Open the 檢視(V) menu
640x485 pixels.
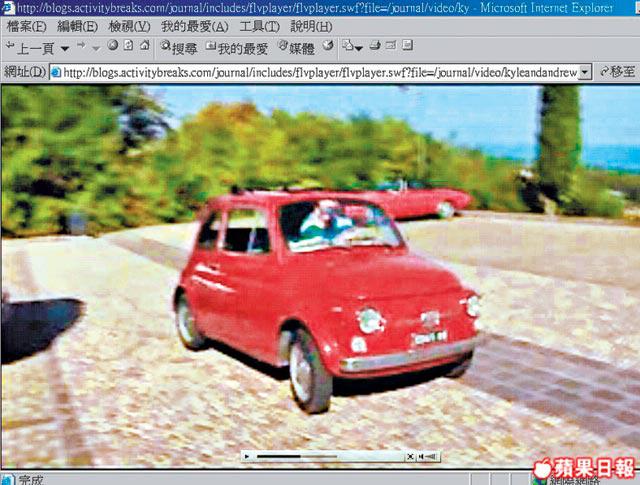click(x=129, y=27)
